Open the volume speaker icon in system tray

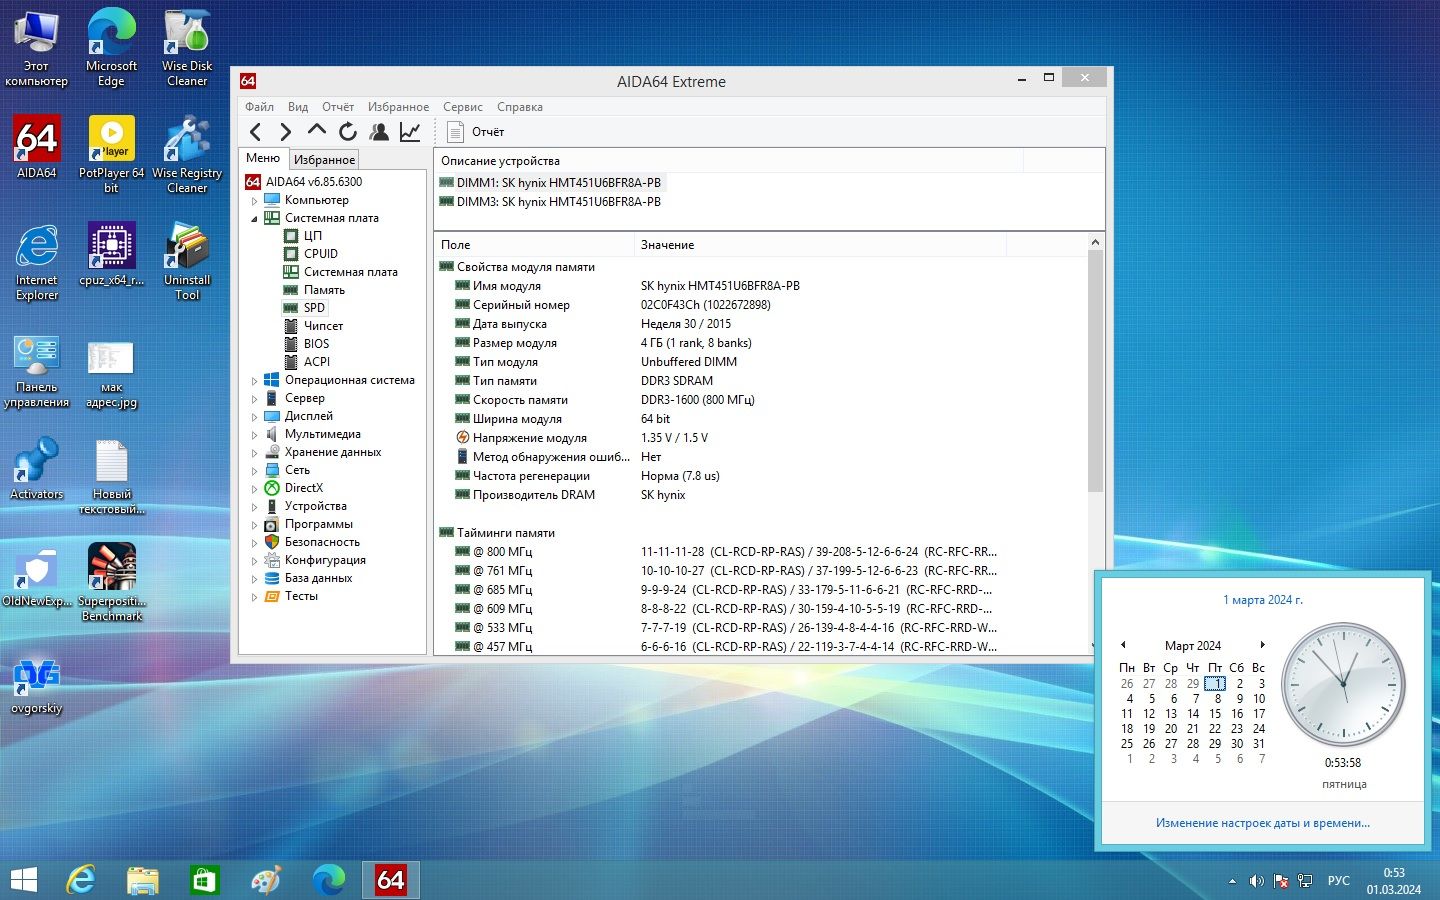(1256, 881)
